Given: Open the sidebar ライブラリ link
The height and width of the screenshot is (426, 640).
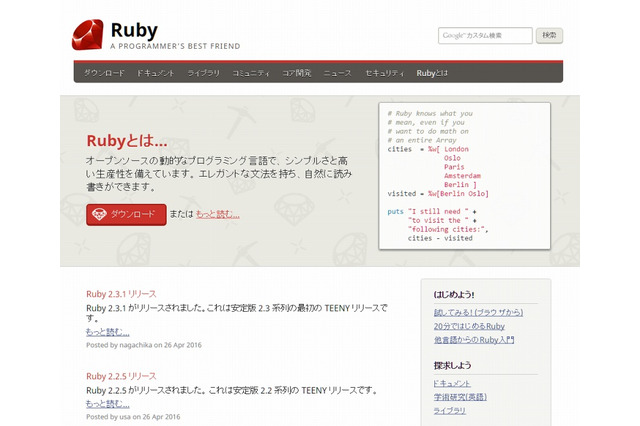Looking at the screenshot, I should (450, 411).
